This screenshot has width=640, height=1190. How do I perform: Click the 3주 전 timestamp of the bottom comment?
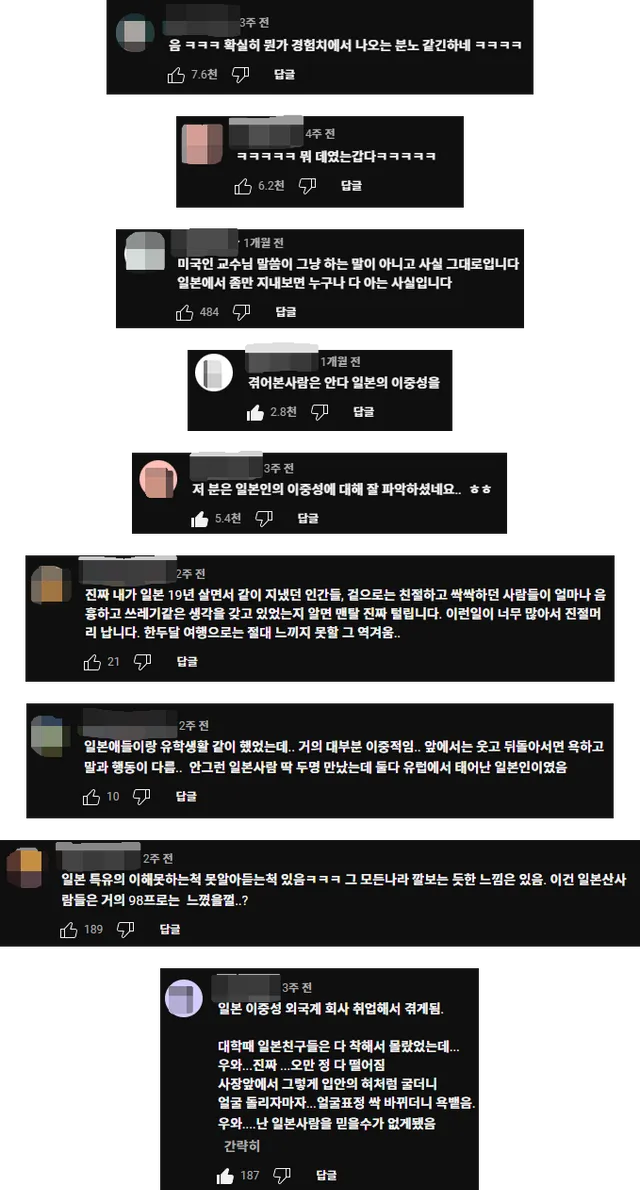(297, 987)
